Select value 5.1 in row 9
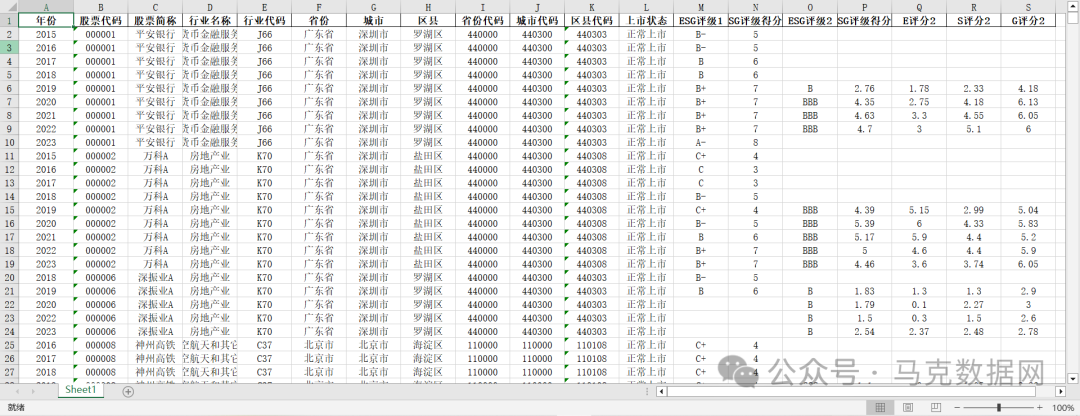 973,129
